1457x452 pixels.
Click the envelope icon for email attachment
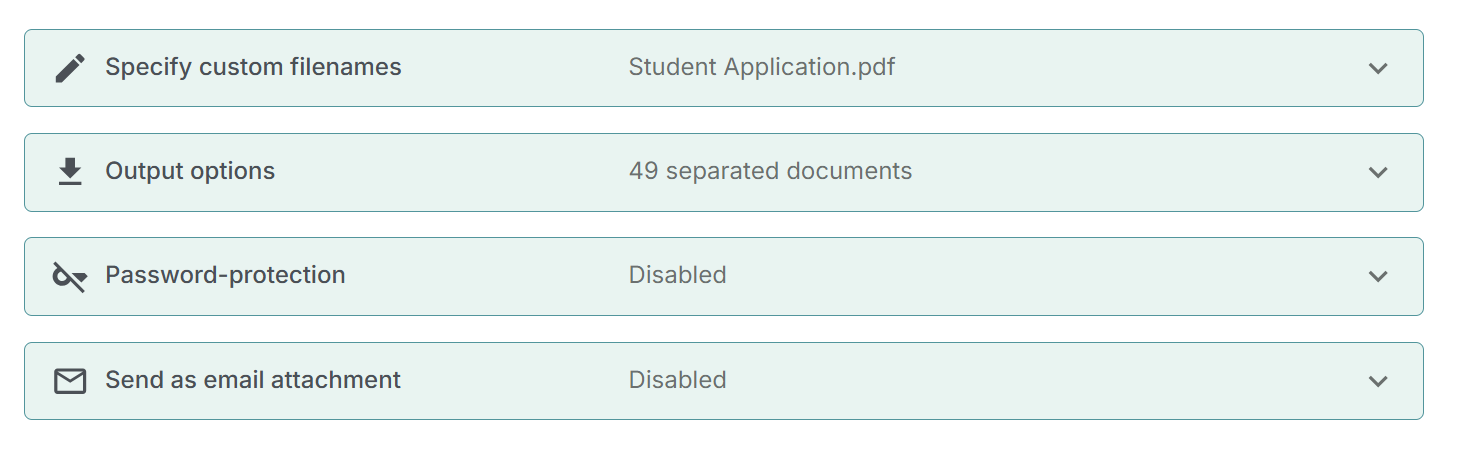point(70,381)
